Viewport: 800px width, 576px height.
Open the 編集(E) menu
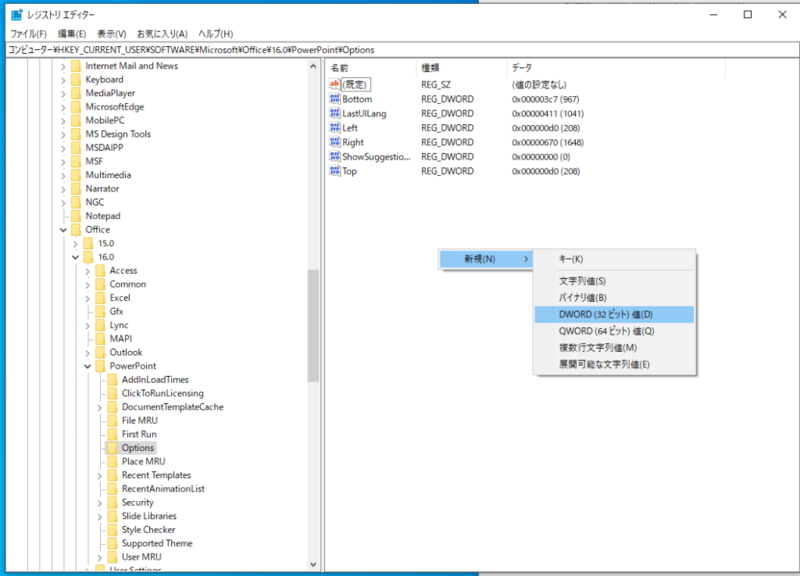pyautogui.click(x=72, y=34)
